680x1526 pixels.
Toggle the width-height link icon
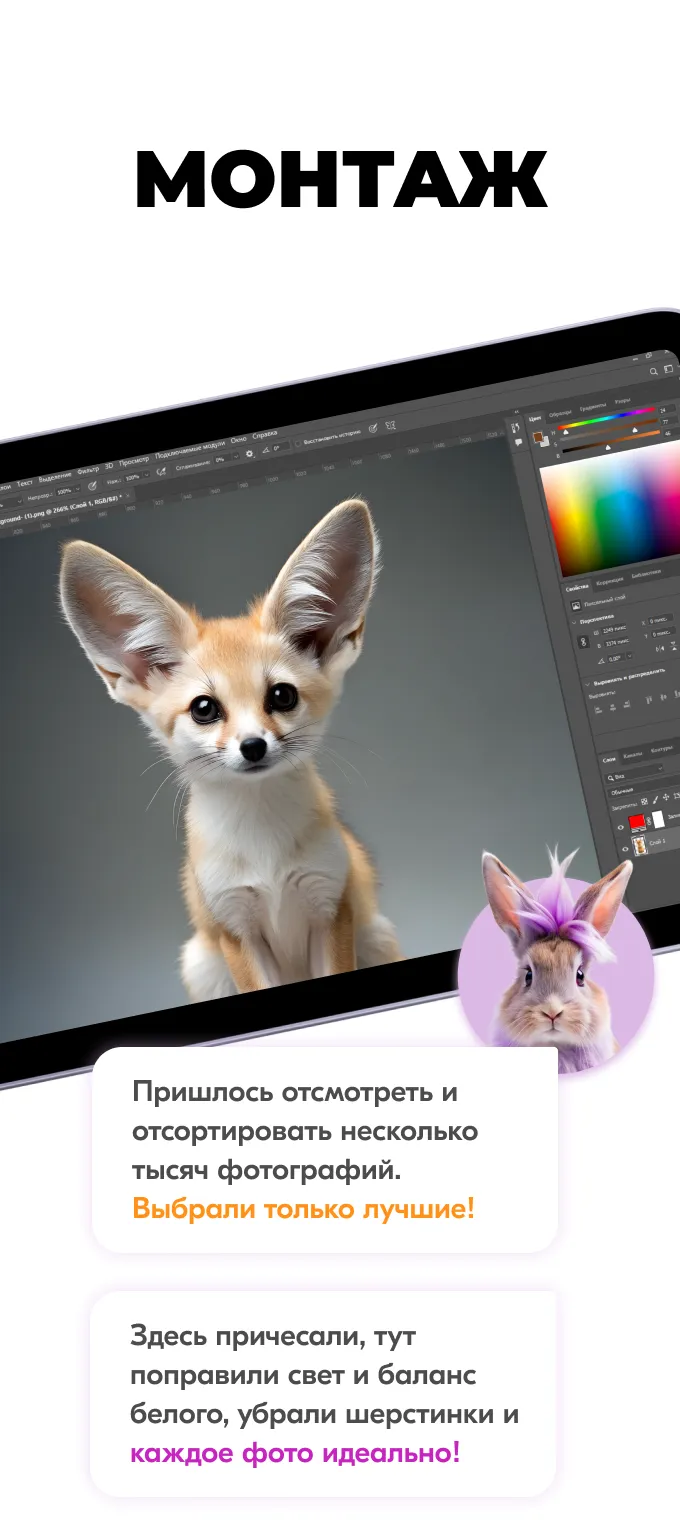pyautogui.click(x=583, y=641)
